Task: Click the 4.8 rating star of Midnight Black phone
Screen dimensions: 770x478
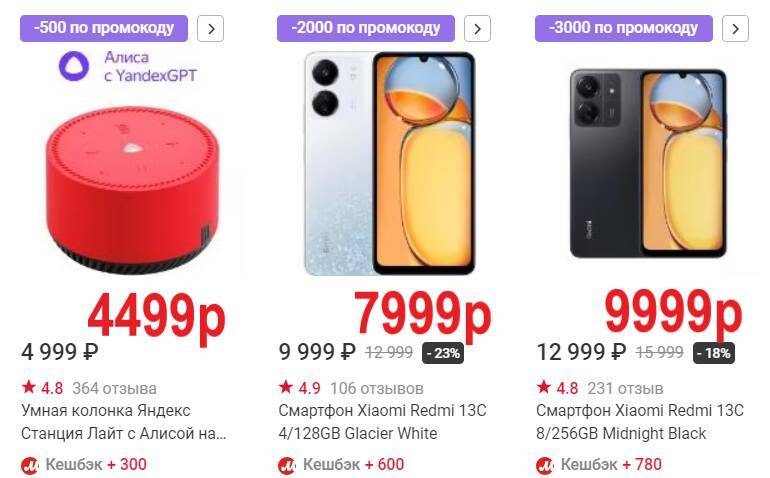Action: [x=544, y=387]
